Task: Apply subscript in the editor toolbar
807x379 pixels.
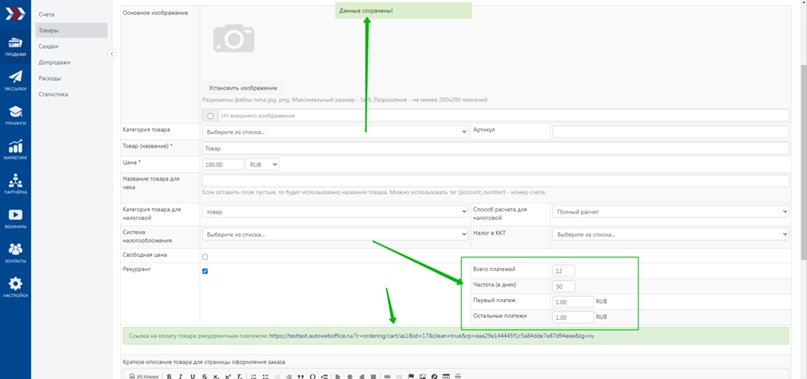Action: pyautogui.click(x=216, y=376)
